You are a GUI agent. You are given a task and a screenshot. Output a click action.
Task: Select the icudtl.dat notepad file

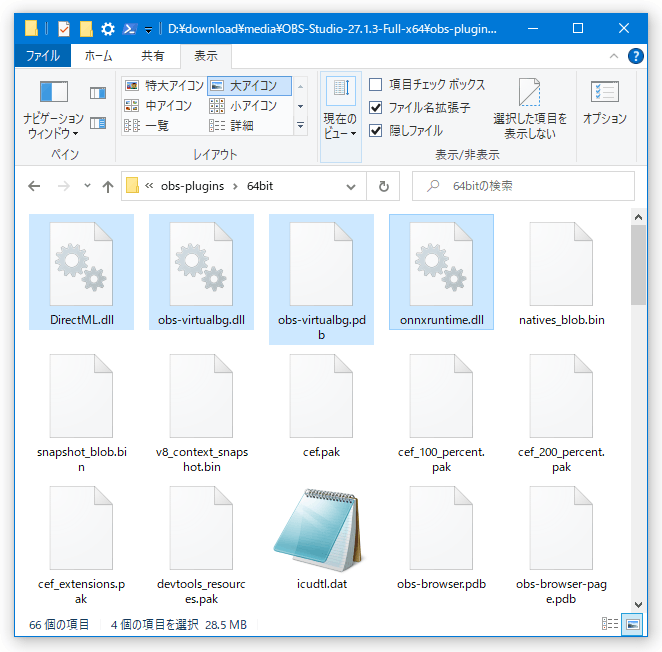click(x=321, y=537)
